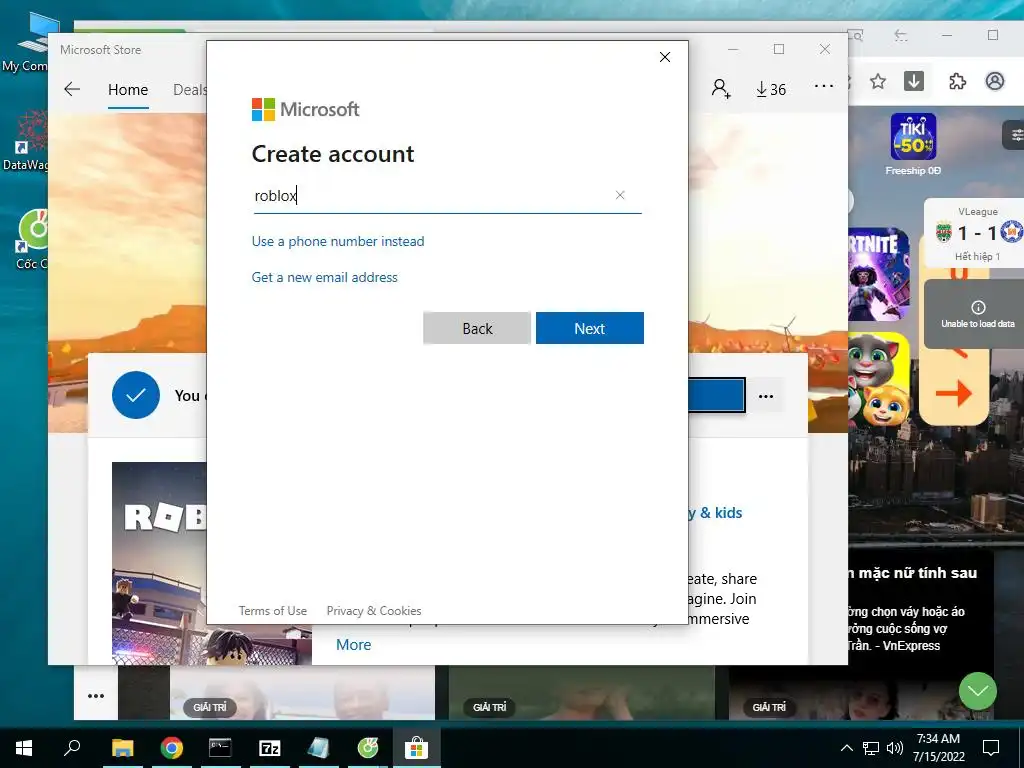1024x768 pixels.
Task: Open Privacy & Cookies link
Action: [x=374, y=611]
